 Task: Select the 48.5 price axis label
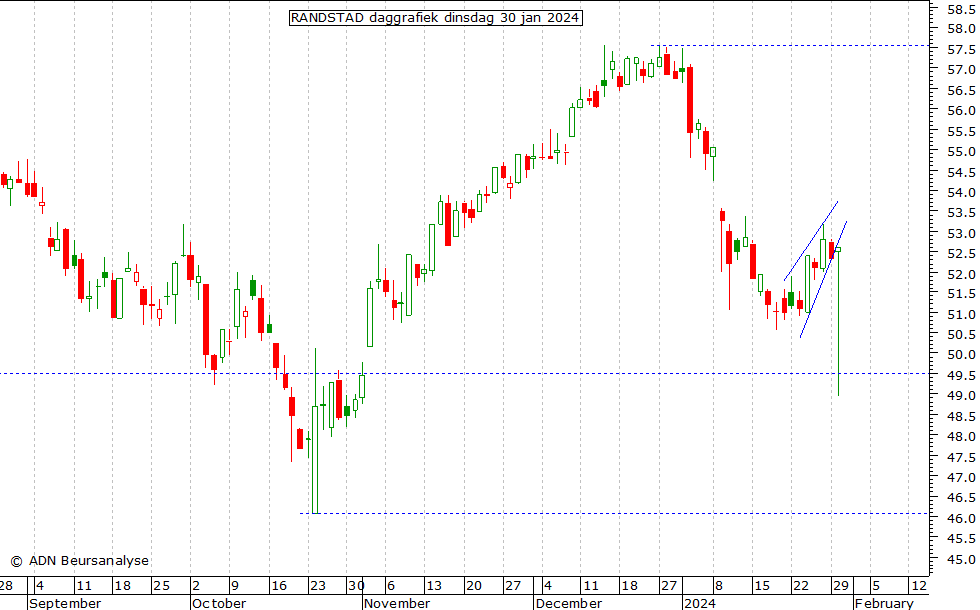pyautogui.click(x=961, y=416)
